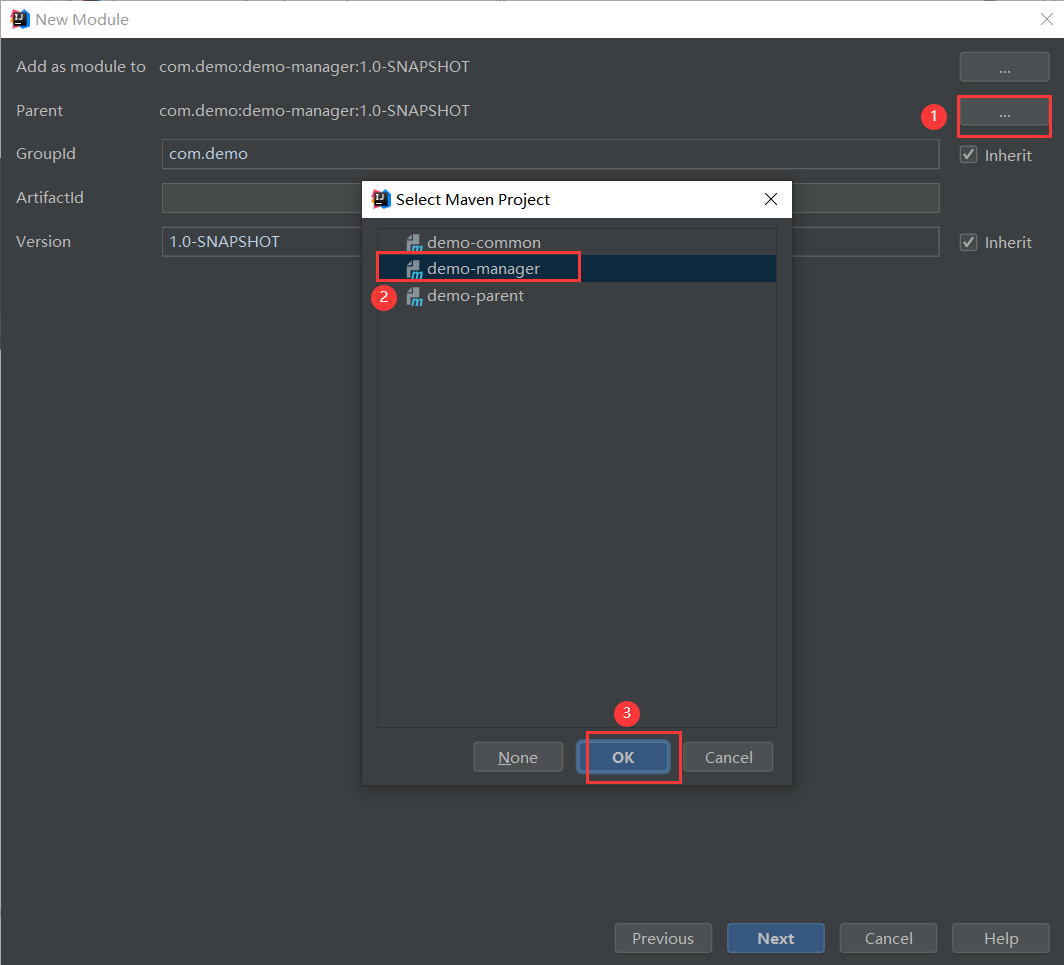Select demo-manager in project list
1064x965 pixels.
577,269
